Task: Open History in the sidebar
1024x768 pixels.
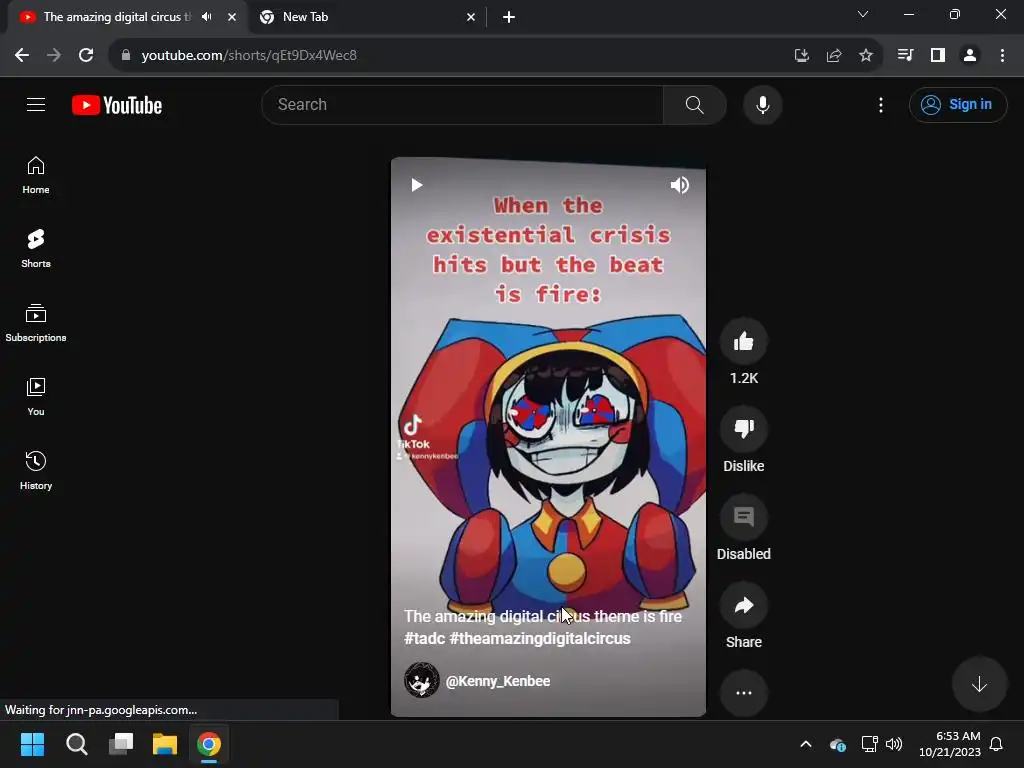Action: 36,470
